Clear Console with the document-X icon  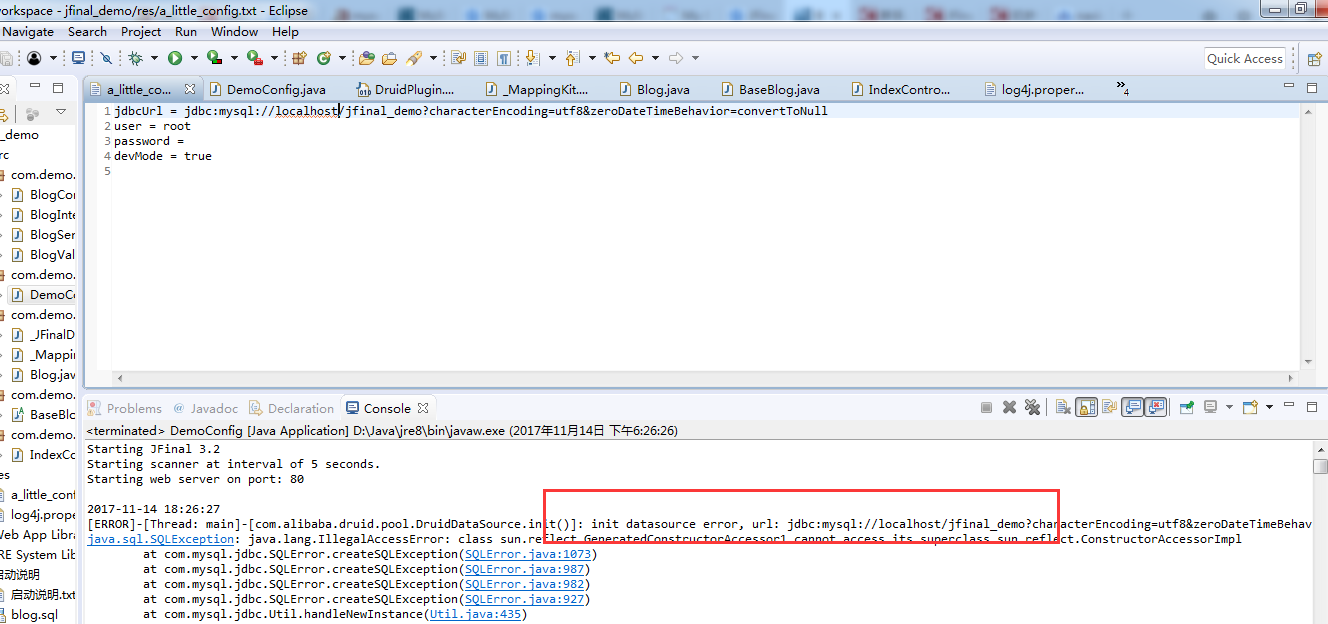(x=1063, y=407)
